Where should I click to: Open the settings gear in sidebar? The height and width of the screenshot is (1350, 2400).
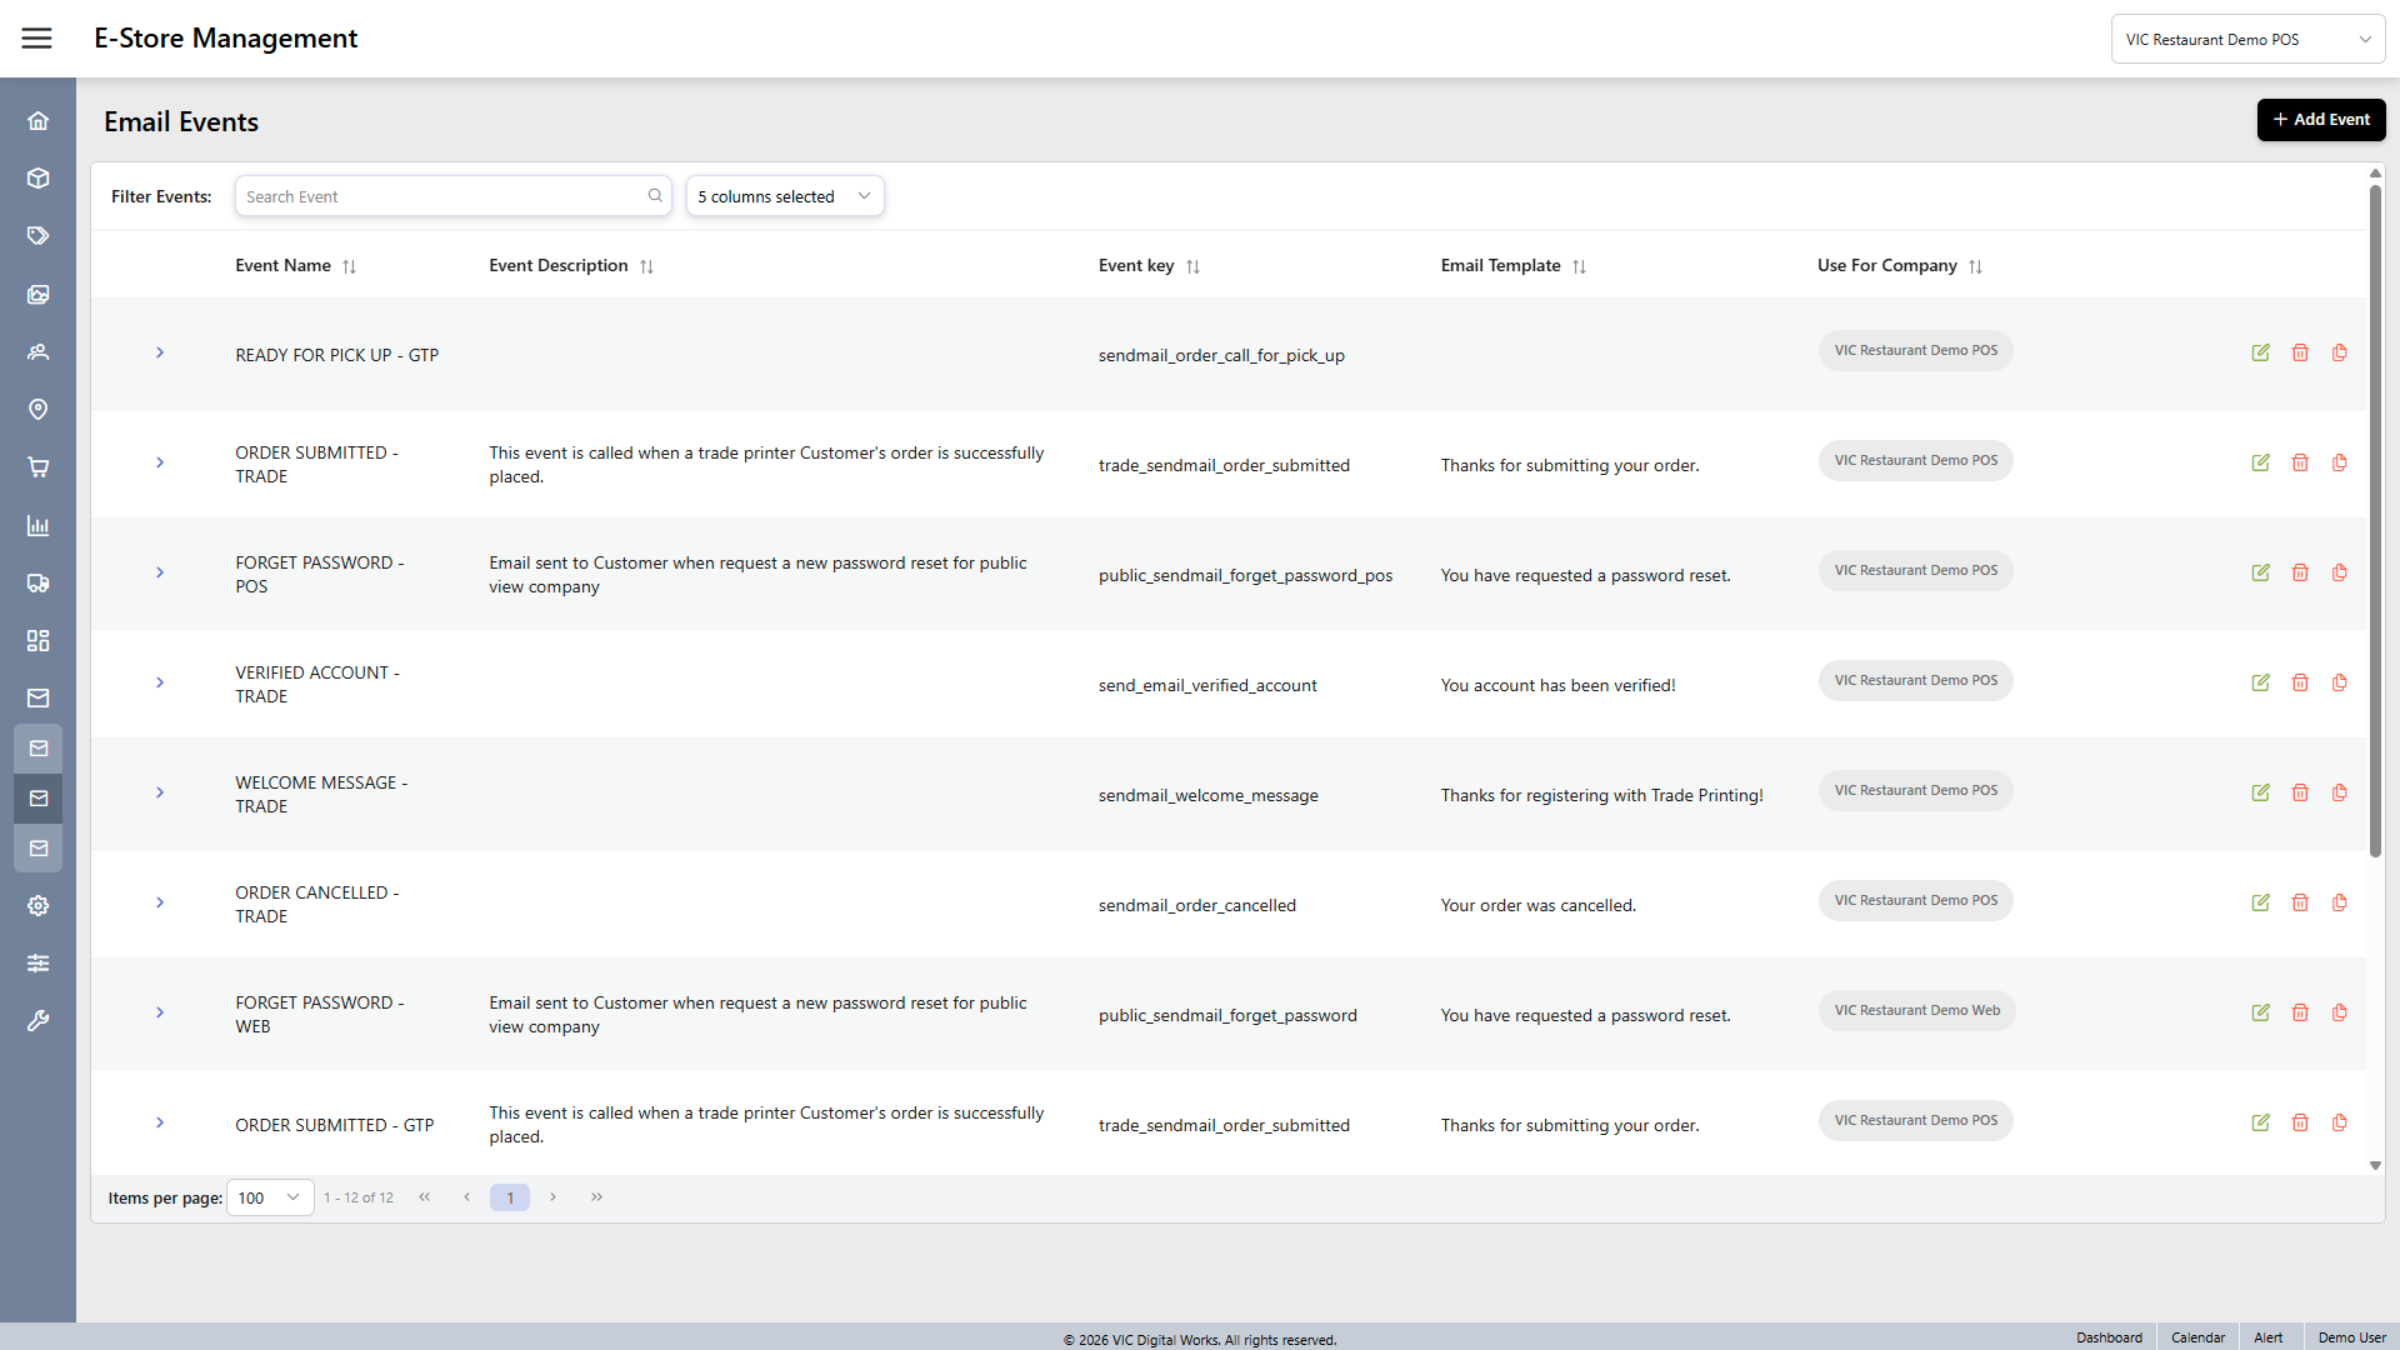pyautogui.click(x=38, y=906)
